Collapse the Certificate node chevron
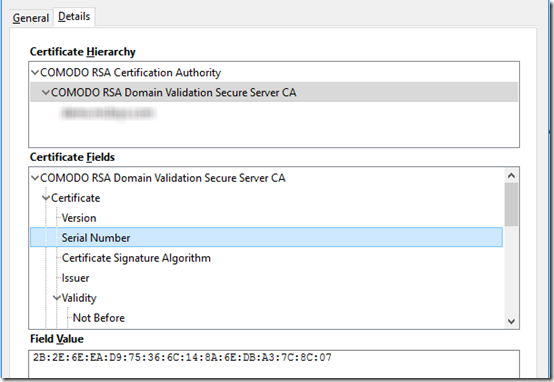 point(46,198)
